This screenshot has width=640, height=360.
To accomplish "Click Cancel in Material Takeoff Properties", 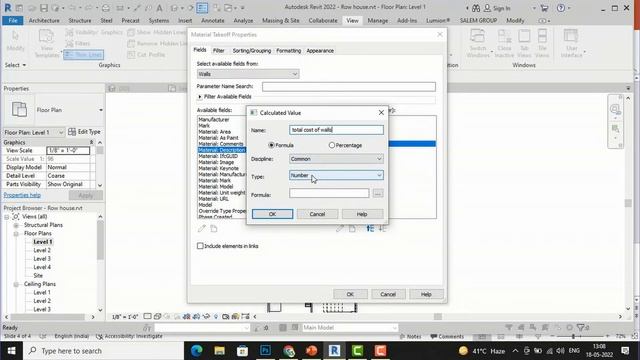I will [x=388, y=294].
